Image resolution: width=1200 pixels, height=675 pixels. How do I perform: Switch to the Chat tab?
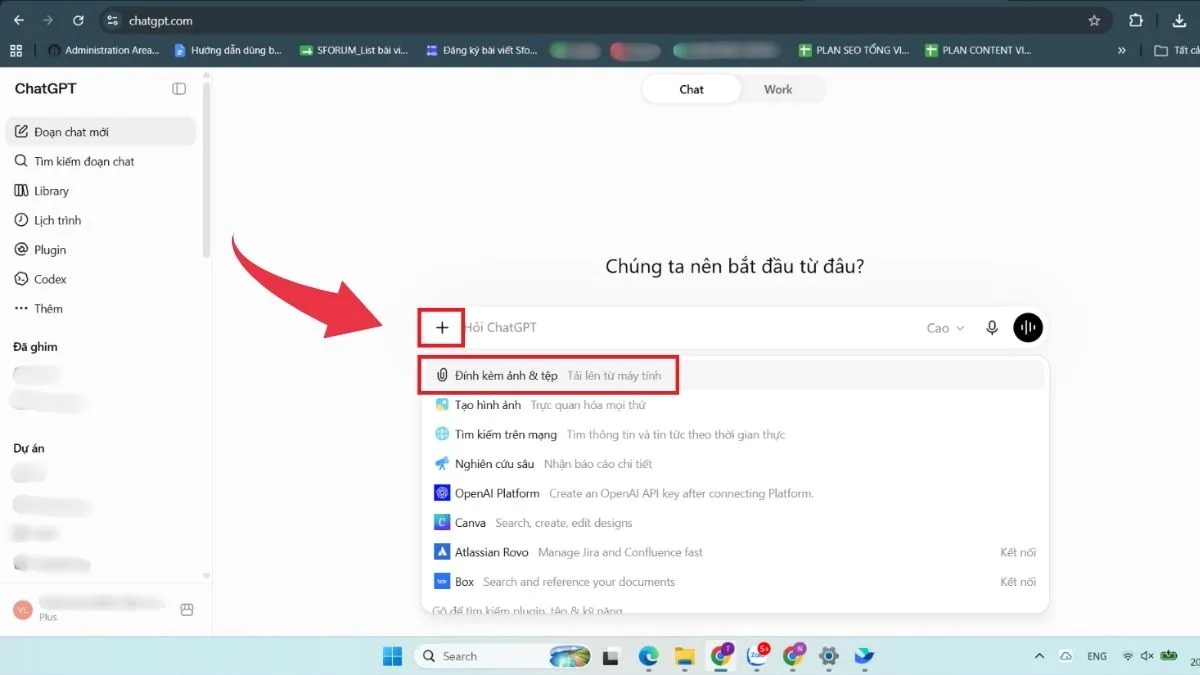691,89
